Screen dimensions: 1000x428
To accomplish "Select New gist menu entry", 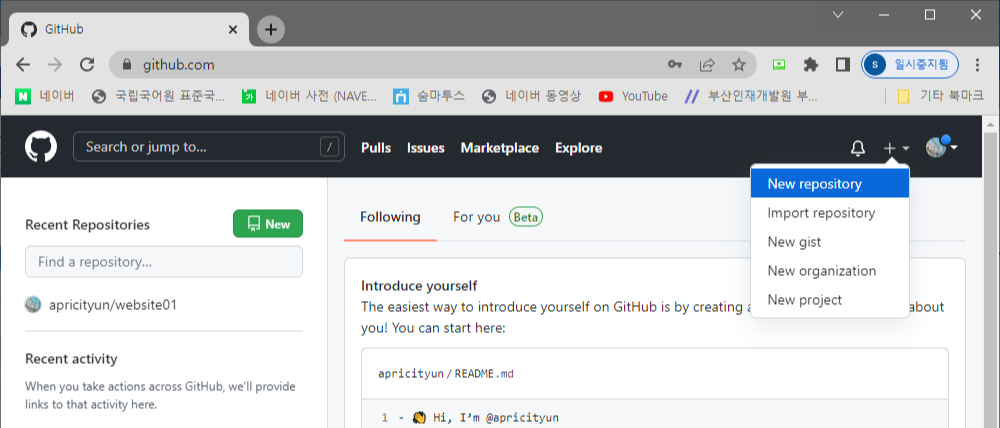I will [x=830, y=242].
